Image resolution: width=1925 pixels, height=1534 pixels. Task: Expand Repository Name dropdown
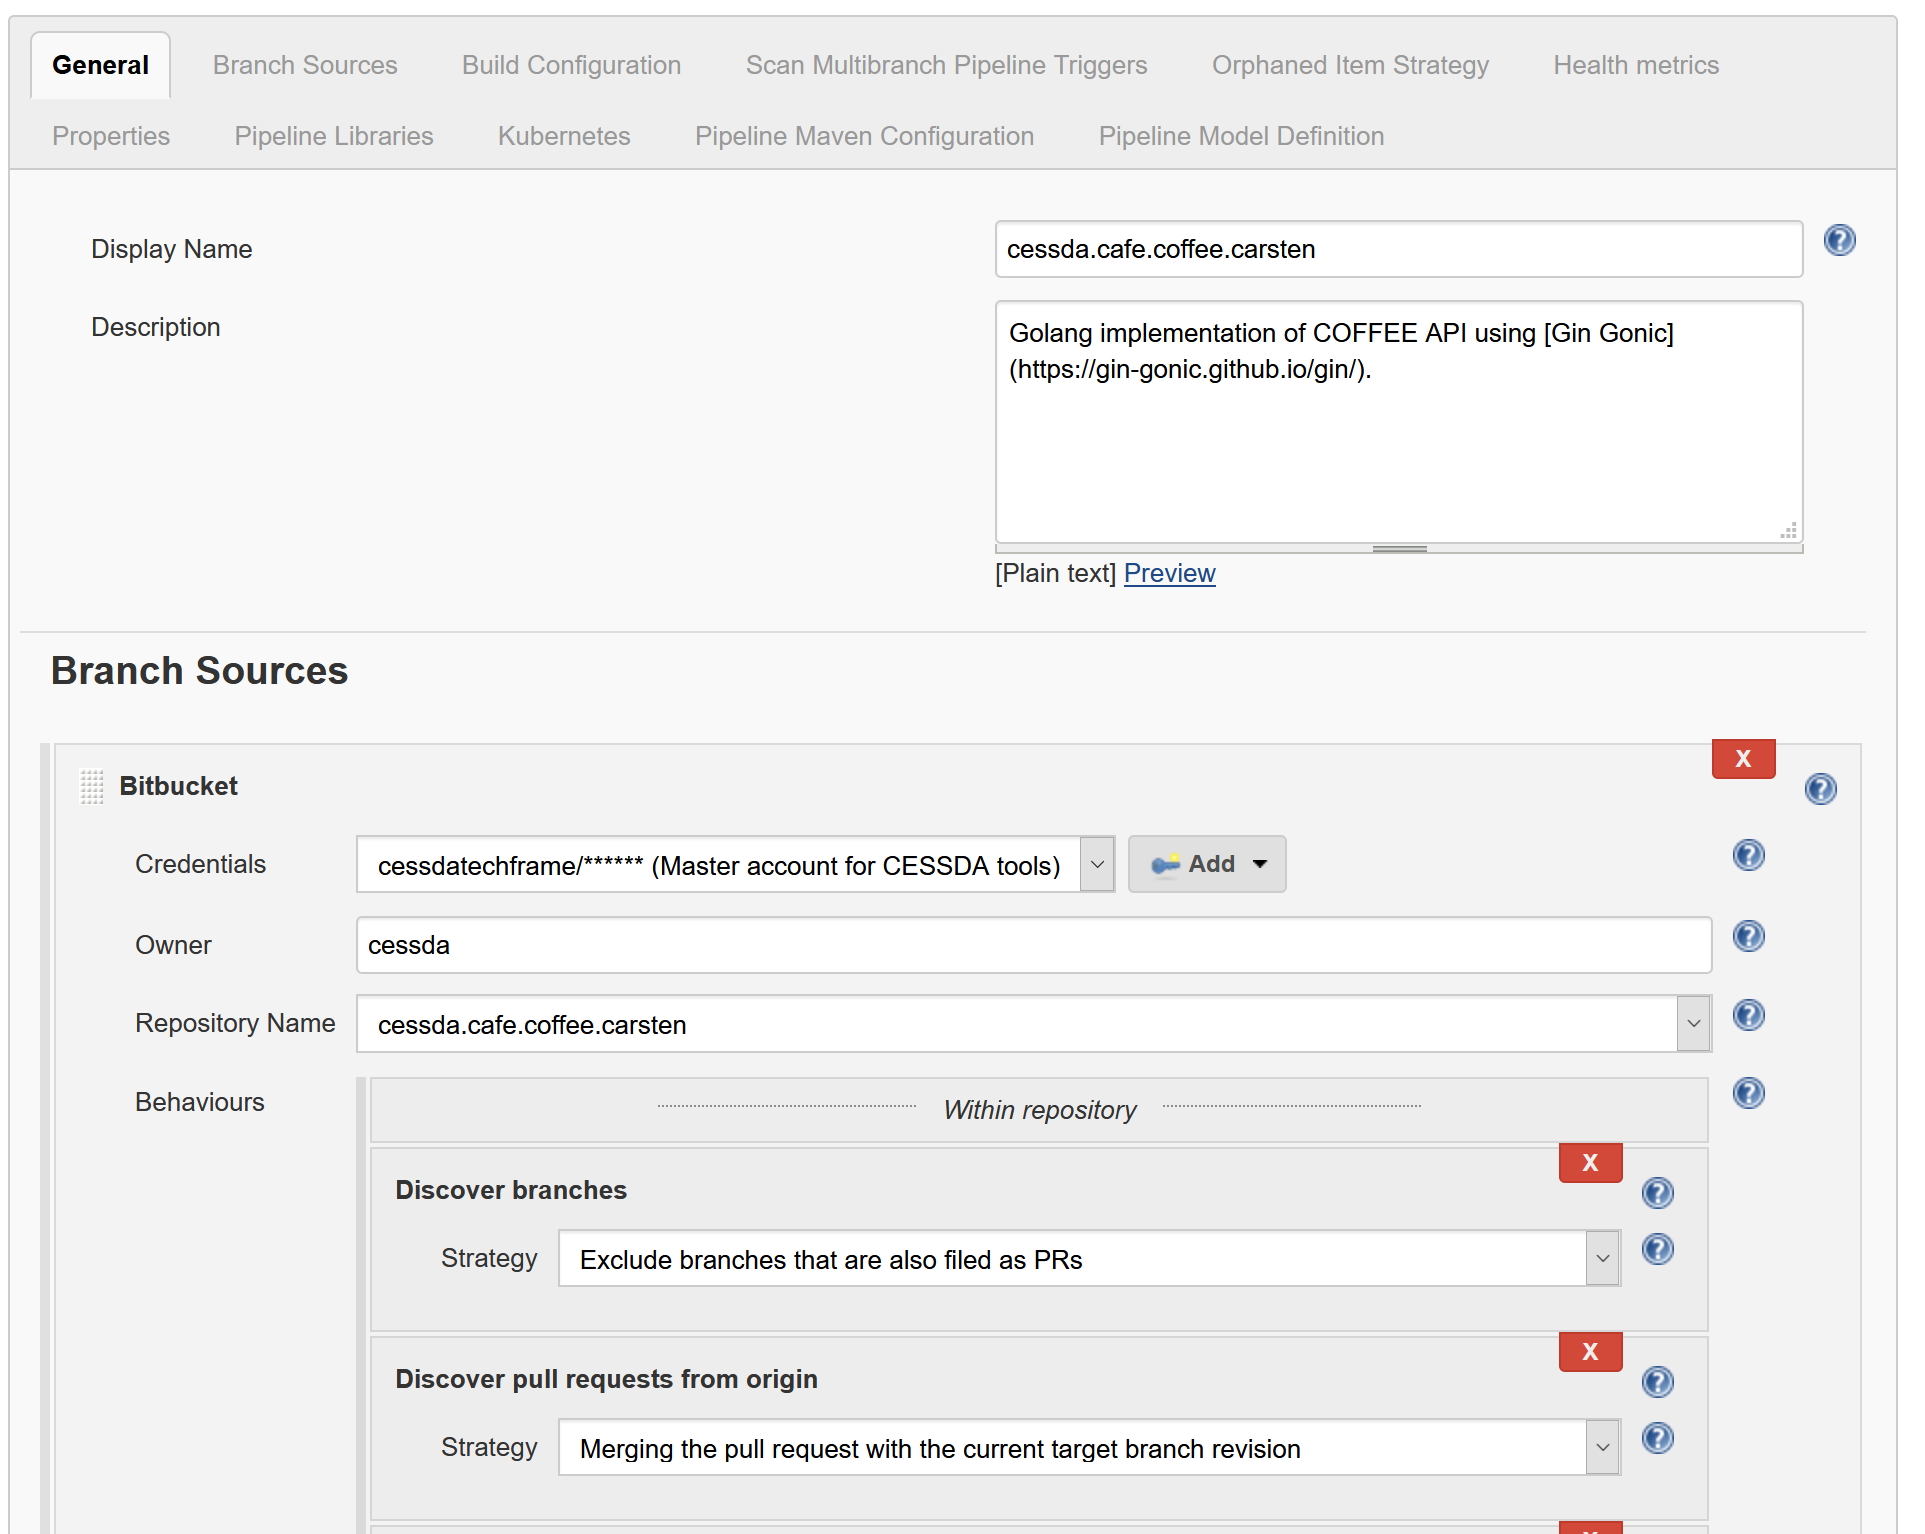click(x=1692, y=1024)
